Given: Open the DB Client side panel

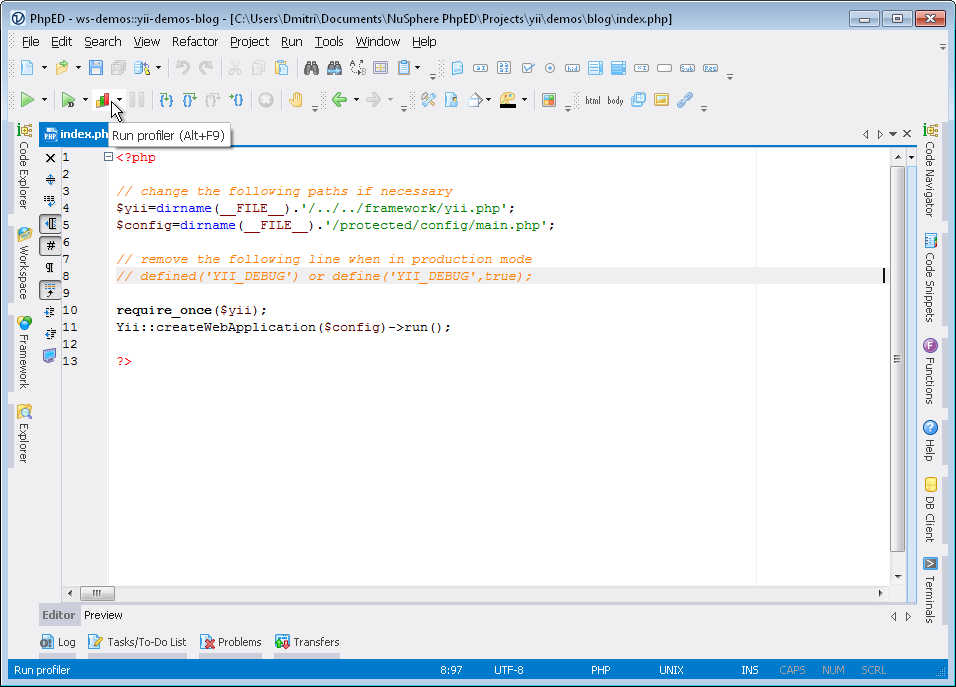Looking at the screenshot, I should [x=930, y=510].
